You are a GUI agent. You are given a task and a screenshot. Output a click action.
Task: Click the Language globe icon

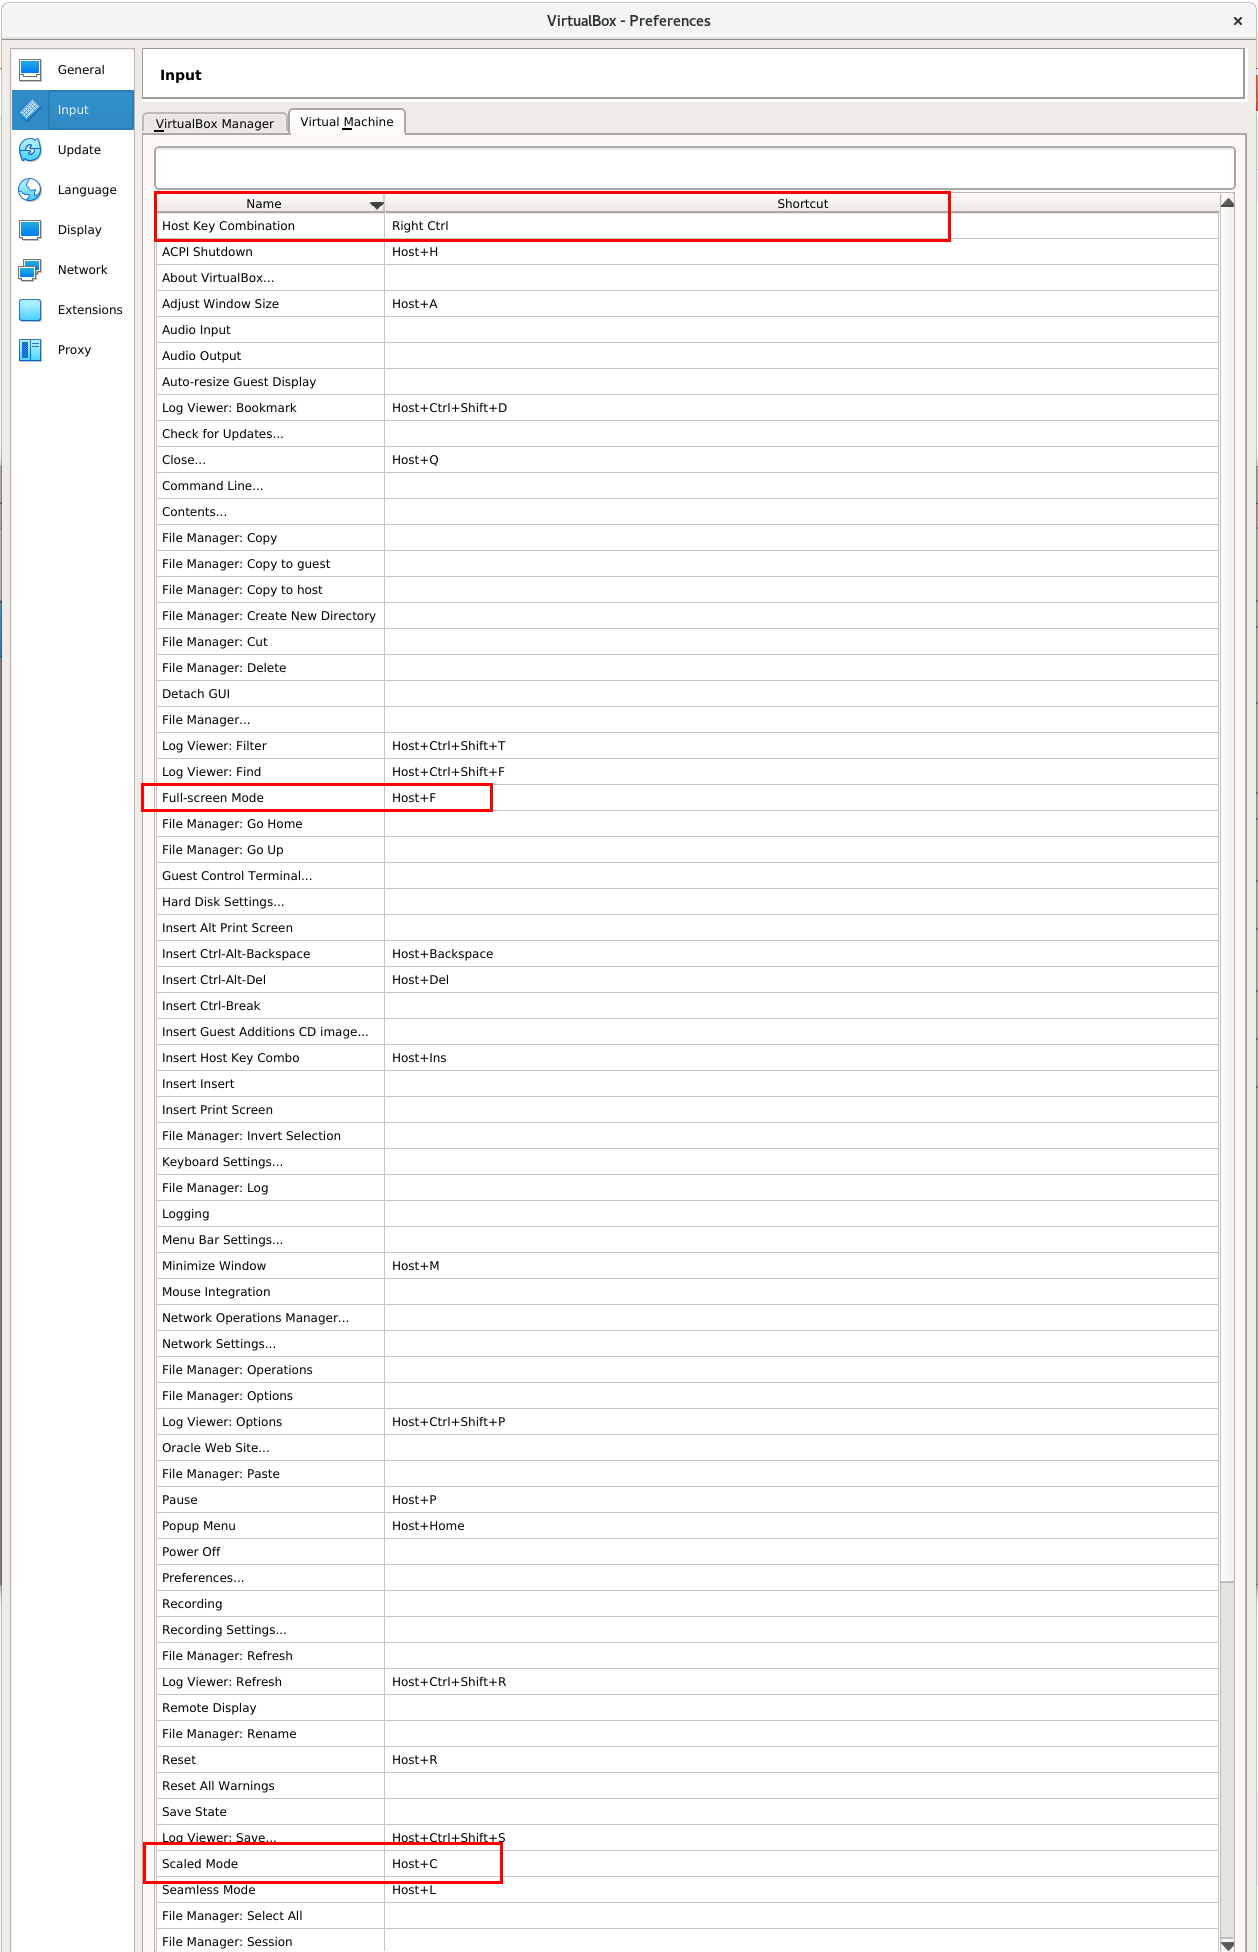(x=30, y=190)
